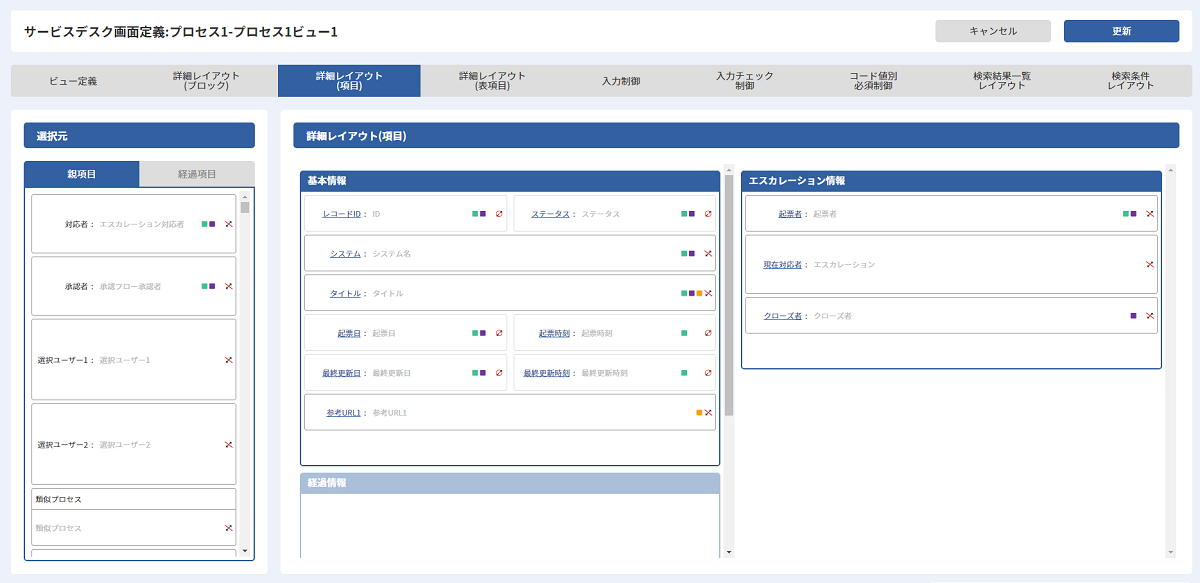Click the source list scrollbar down arrow
The image size is (1200, 583).
[x=245, y=553]
